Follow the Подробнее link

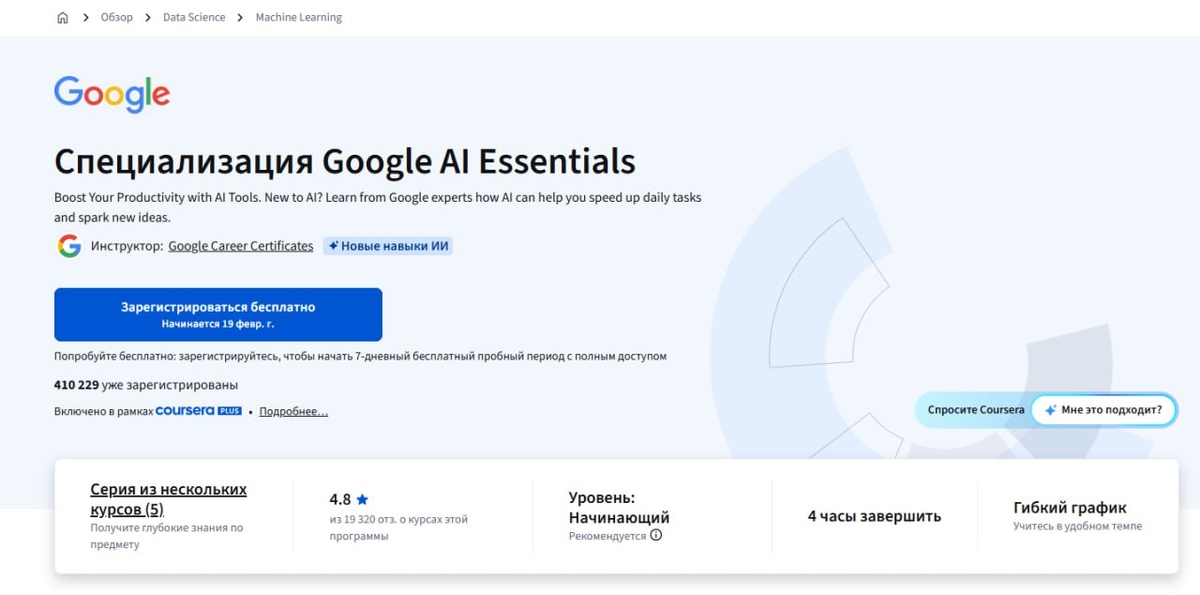[x=293, y=411]
